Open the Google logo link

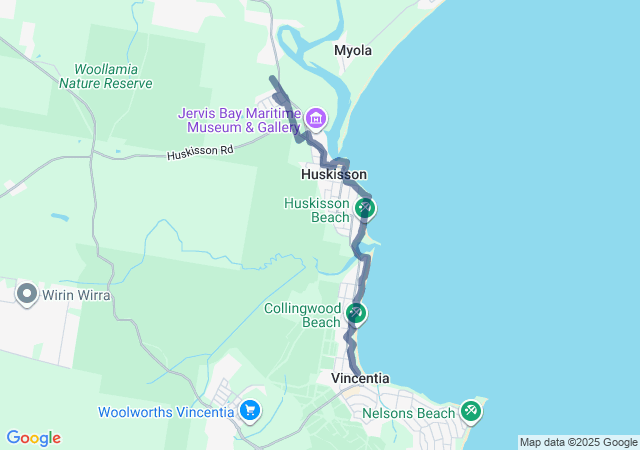[x=34, y=438]
